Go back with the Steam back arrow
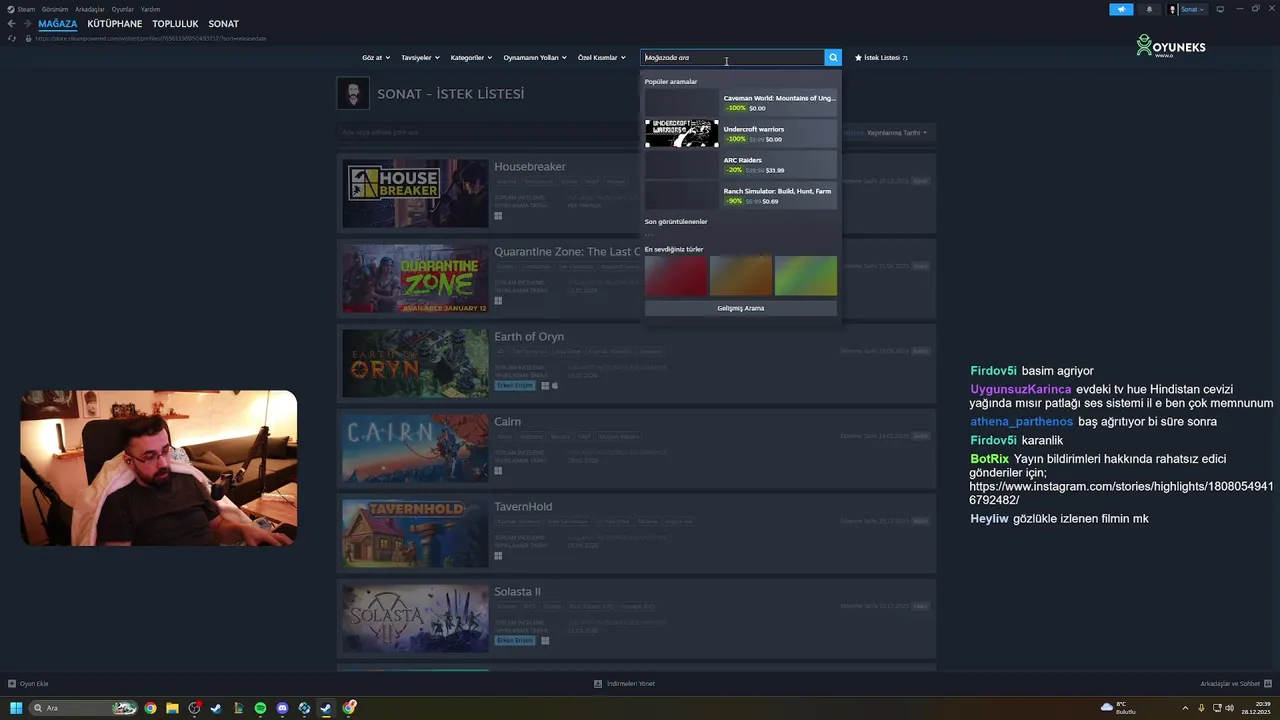Viewport: 1280px width, 720px height. click(11, 24)
